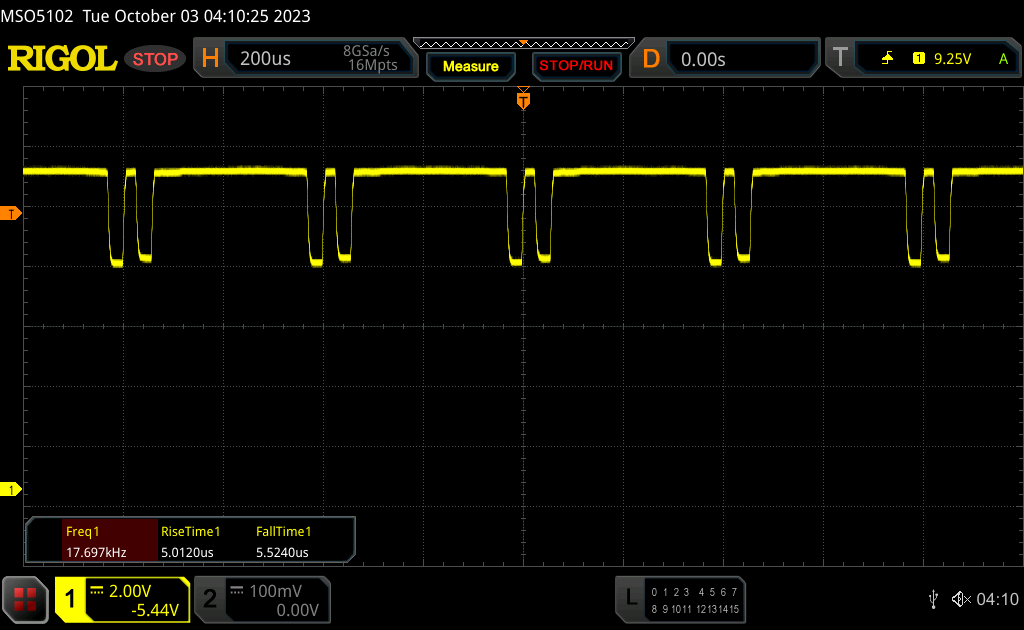This screenshot has height=630, width=1024.
Task: Click the 5.0120us rise time value
Action: (x=187, y=552)
